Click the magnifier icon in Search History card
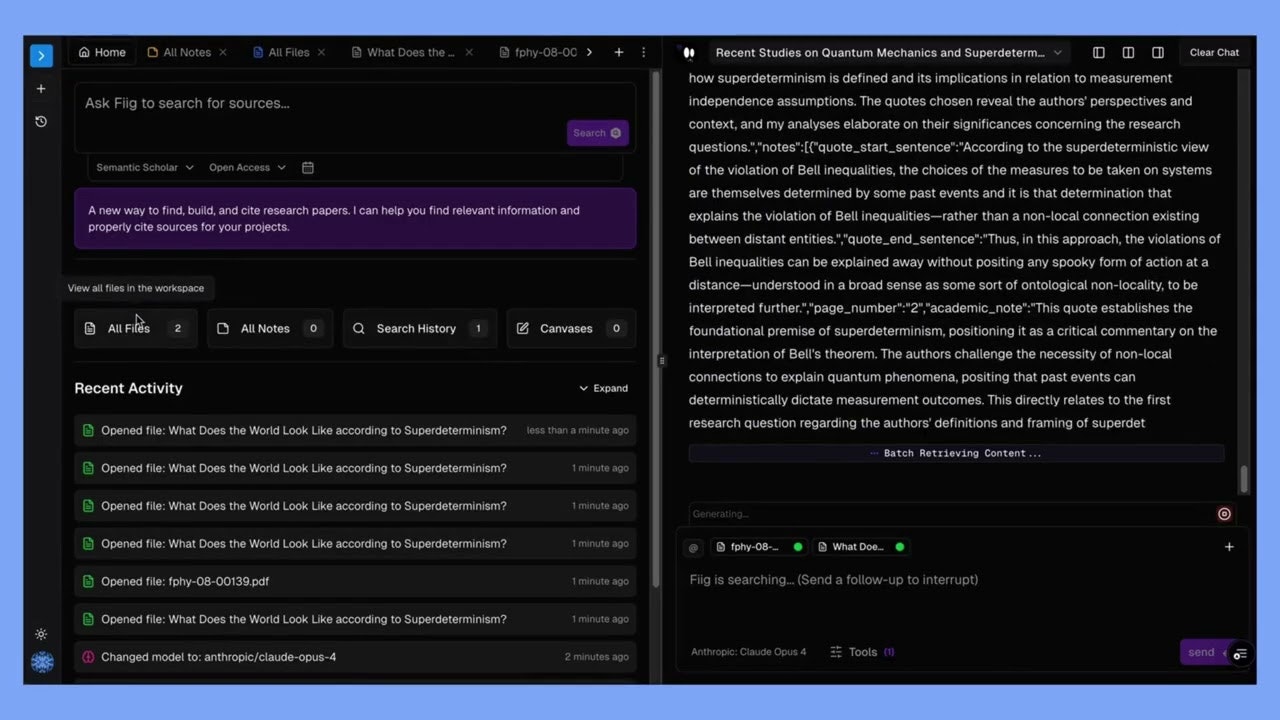 (359, 328)
